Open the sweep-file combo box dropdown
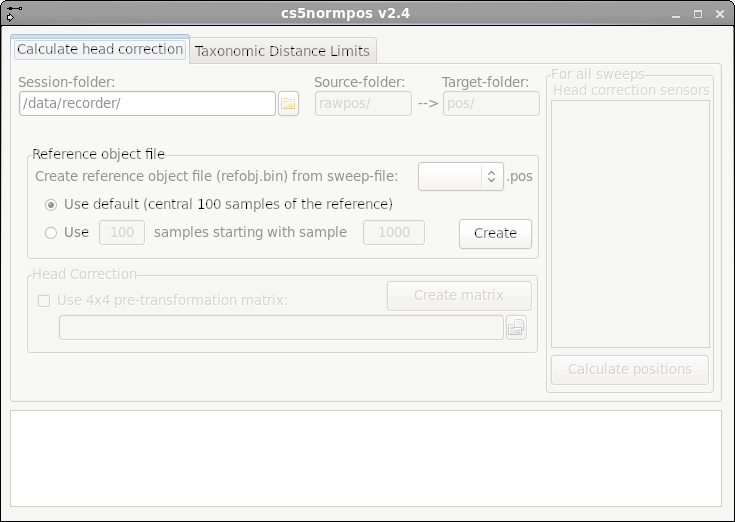735x522 pixels. (461, 176)
